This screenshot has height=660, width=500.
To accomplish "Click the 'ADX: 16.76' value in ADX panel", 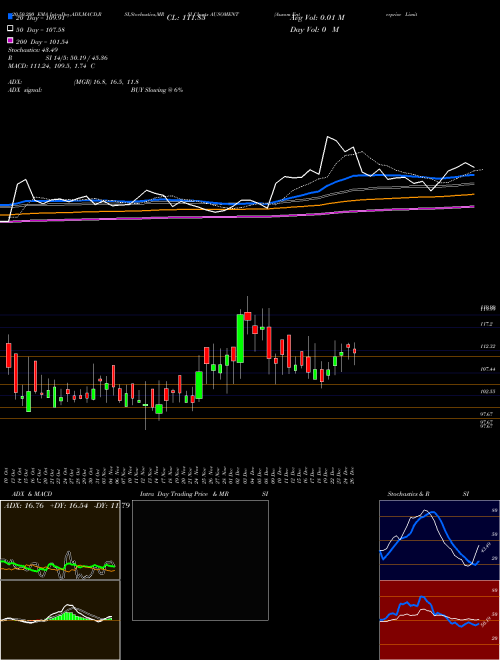I will click(x=23, y=505).
